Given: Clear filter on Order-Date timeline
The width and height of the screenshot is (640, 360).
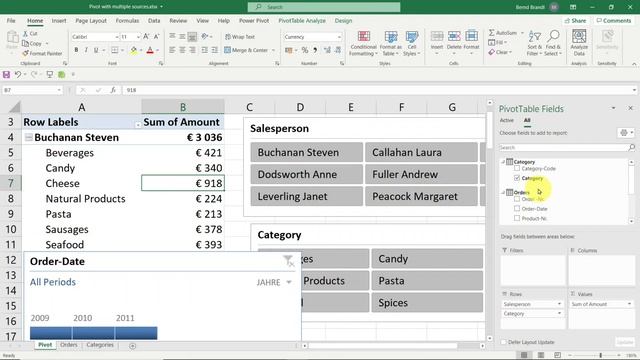Looking at the screenshot, I should [x=289, y=261].
